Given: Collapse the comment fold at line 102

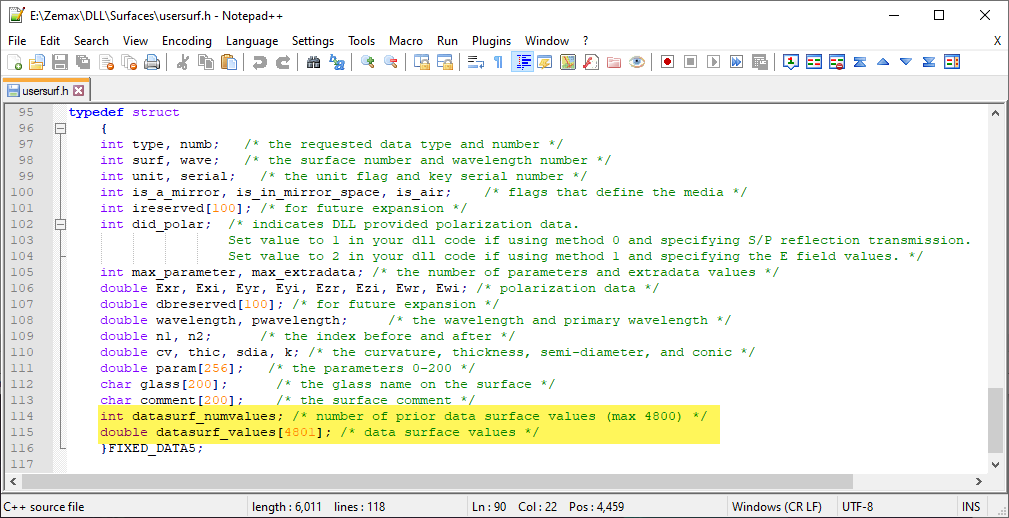Looking at the screenshot, I should pyautogui.click(x=60, y=225).
